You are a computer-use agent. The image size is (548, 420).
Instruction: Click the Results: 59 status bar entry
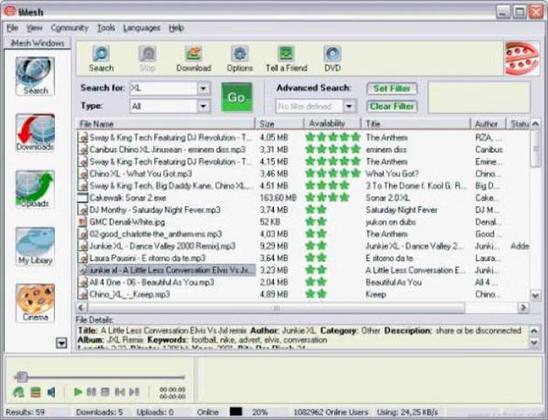25,412
